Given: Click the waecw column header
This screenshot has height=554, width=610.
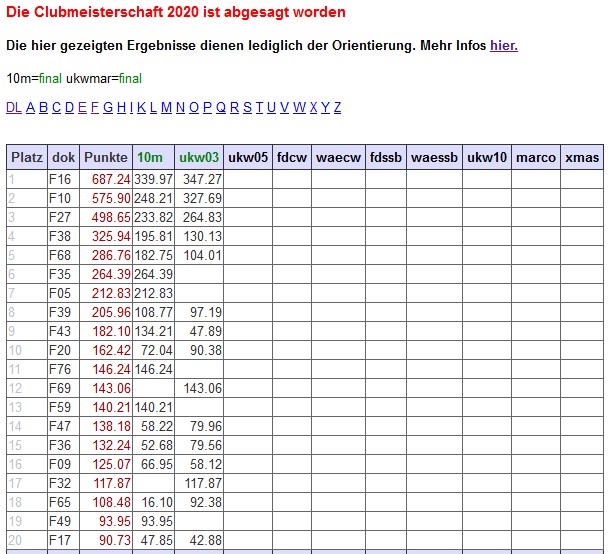Looking at the screenshot, I should coord(338,157).
